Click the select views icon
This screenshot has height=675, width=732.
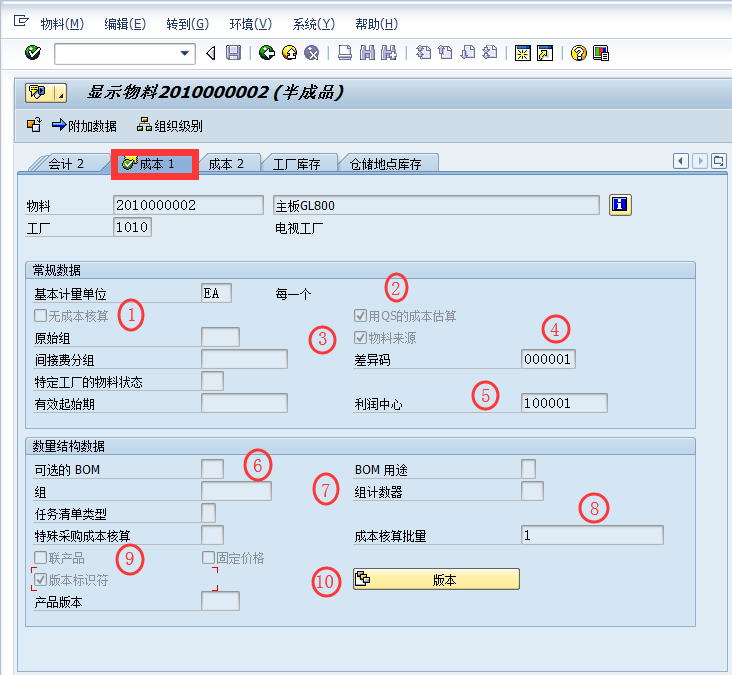coord(34,125)
